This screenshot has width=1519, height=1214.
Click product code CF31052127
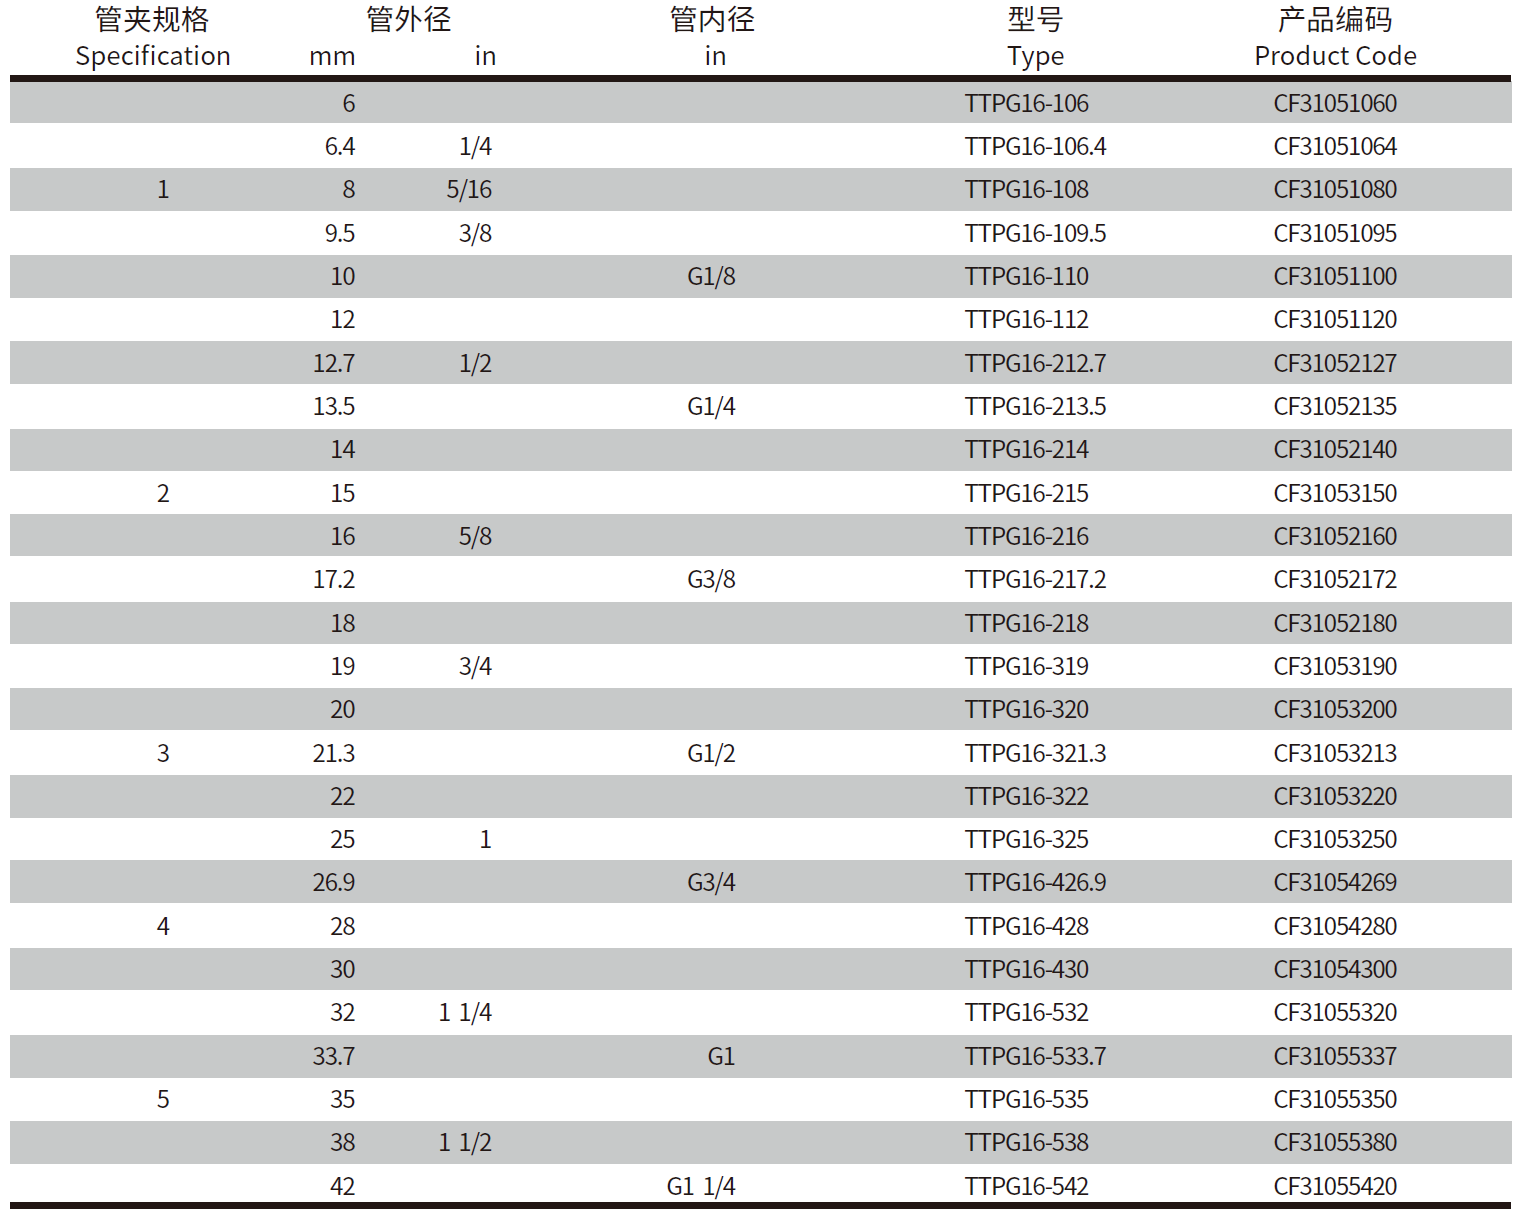click(1335, 363)
